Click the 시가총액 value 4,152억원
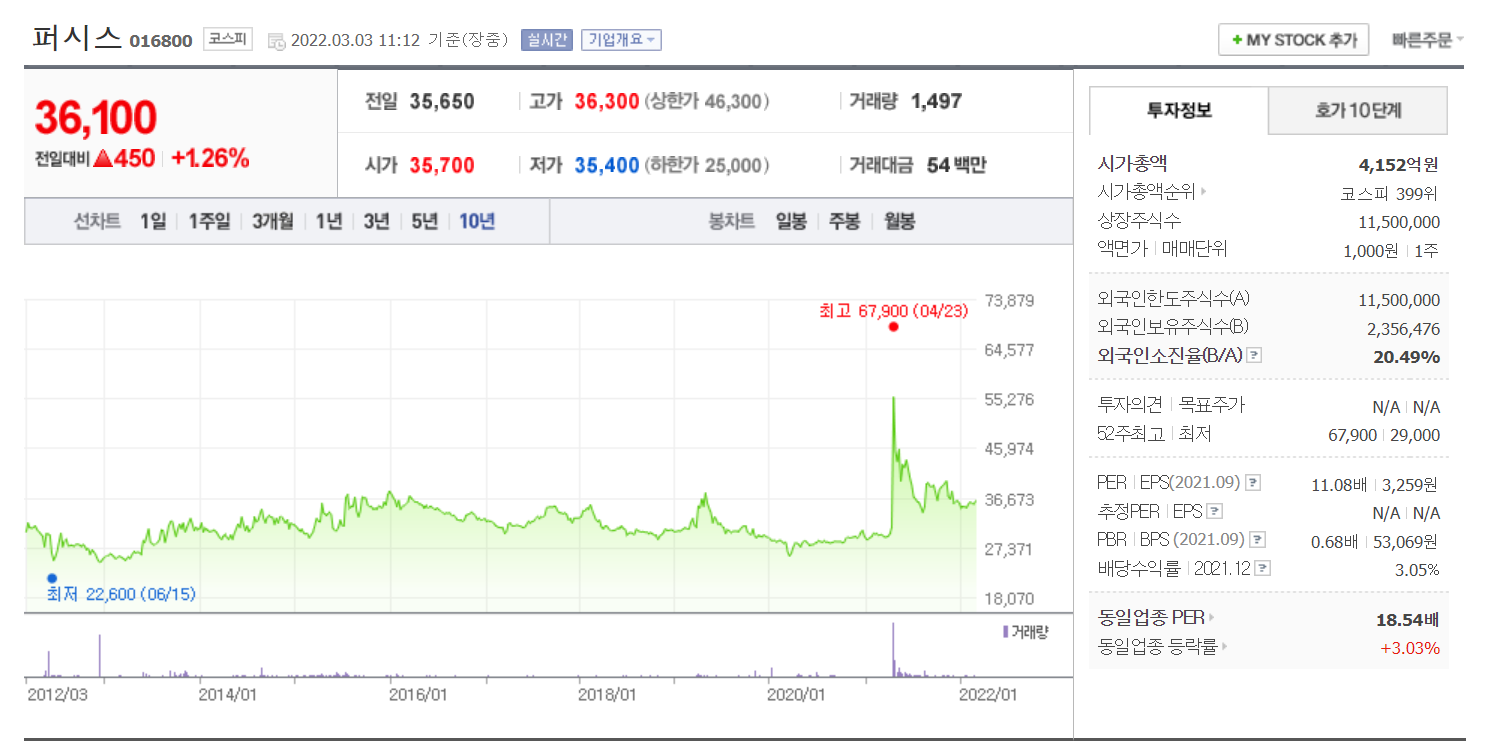Viewport: 1498px width, 741px height. [x=1397, y=165]
